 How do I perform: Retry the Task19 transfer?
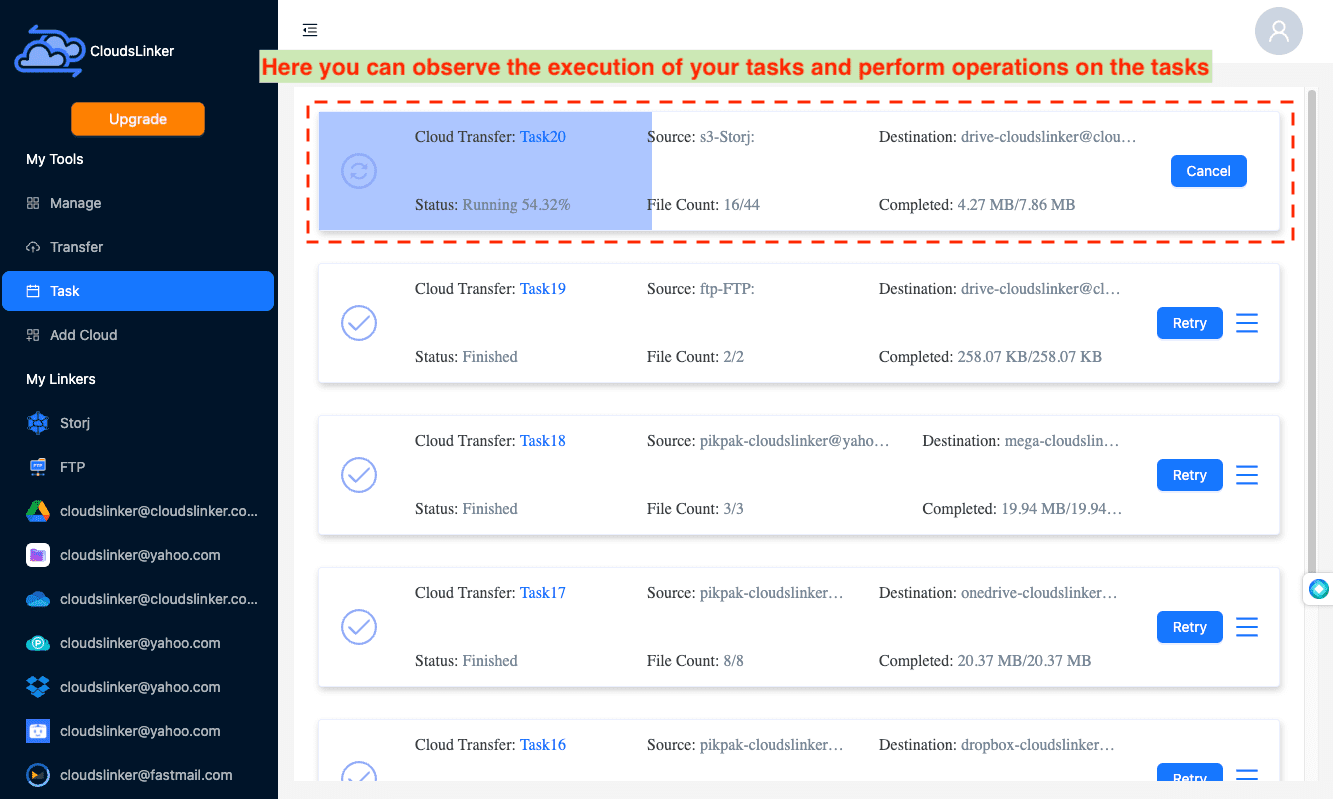[x=1190, y=323]
